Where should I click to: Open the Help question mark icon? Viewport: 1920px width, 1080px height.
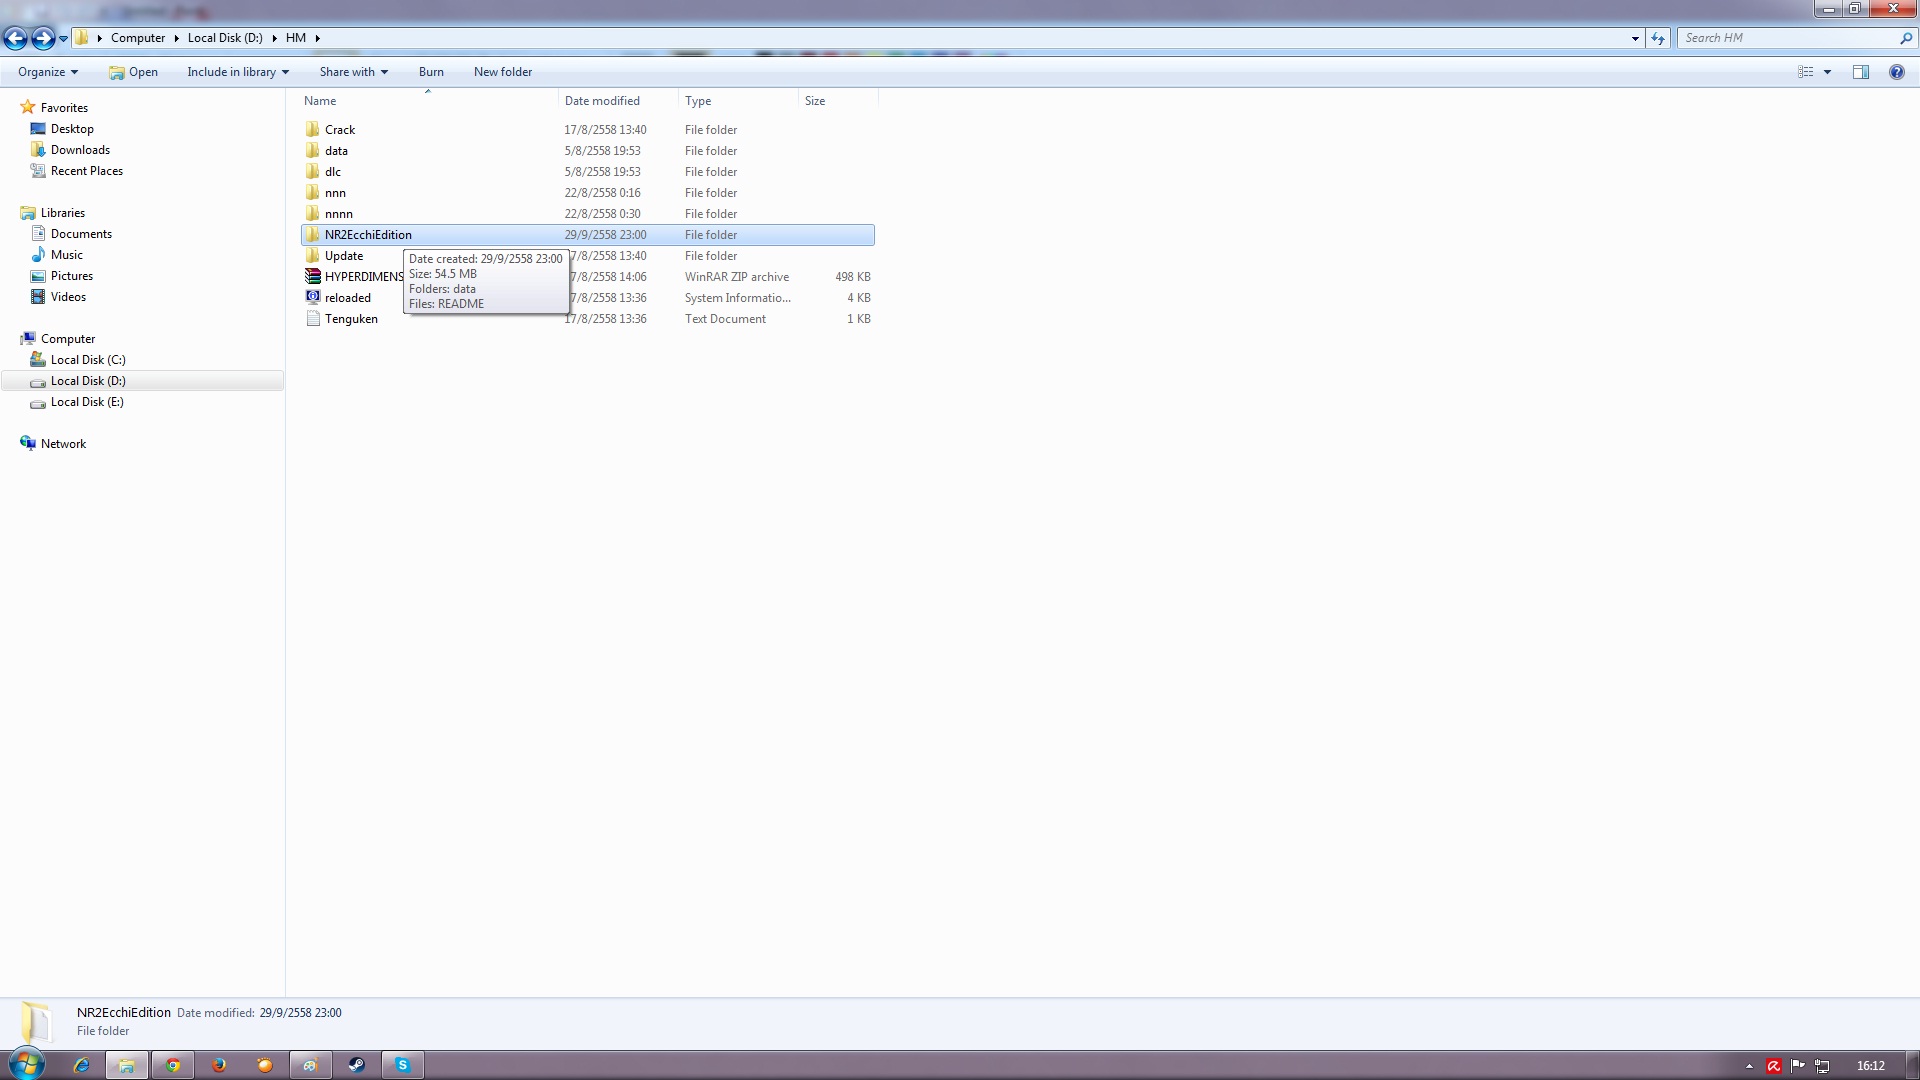click(1896, 72)
